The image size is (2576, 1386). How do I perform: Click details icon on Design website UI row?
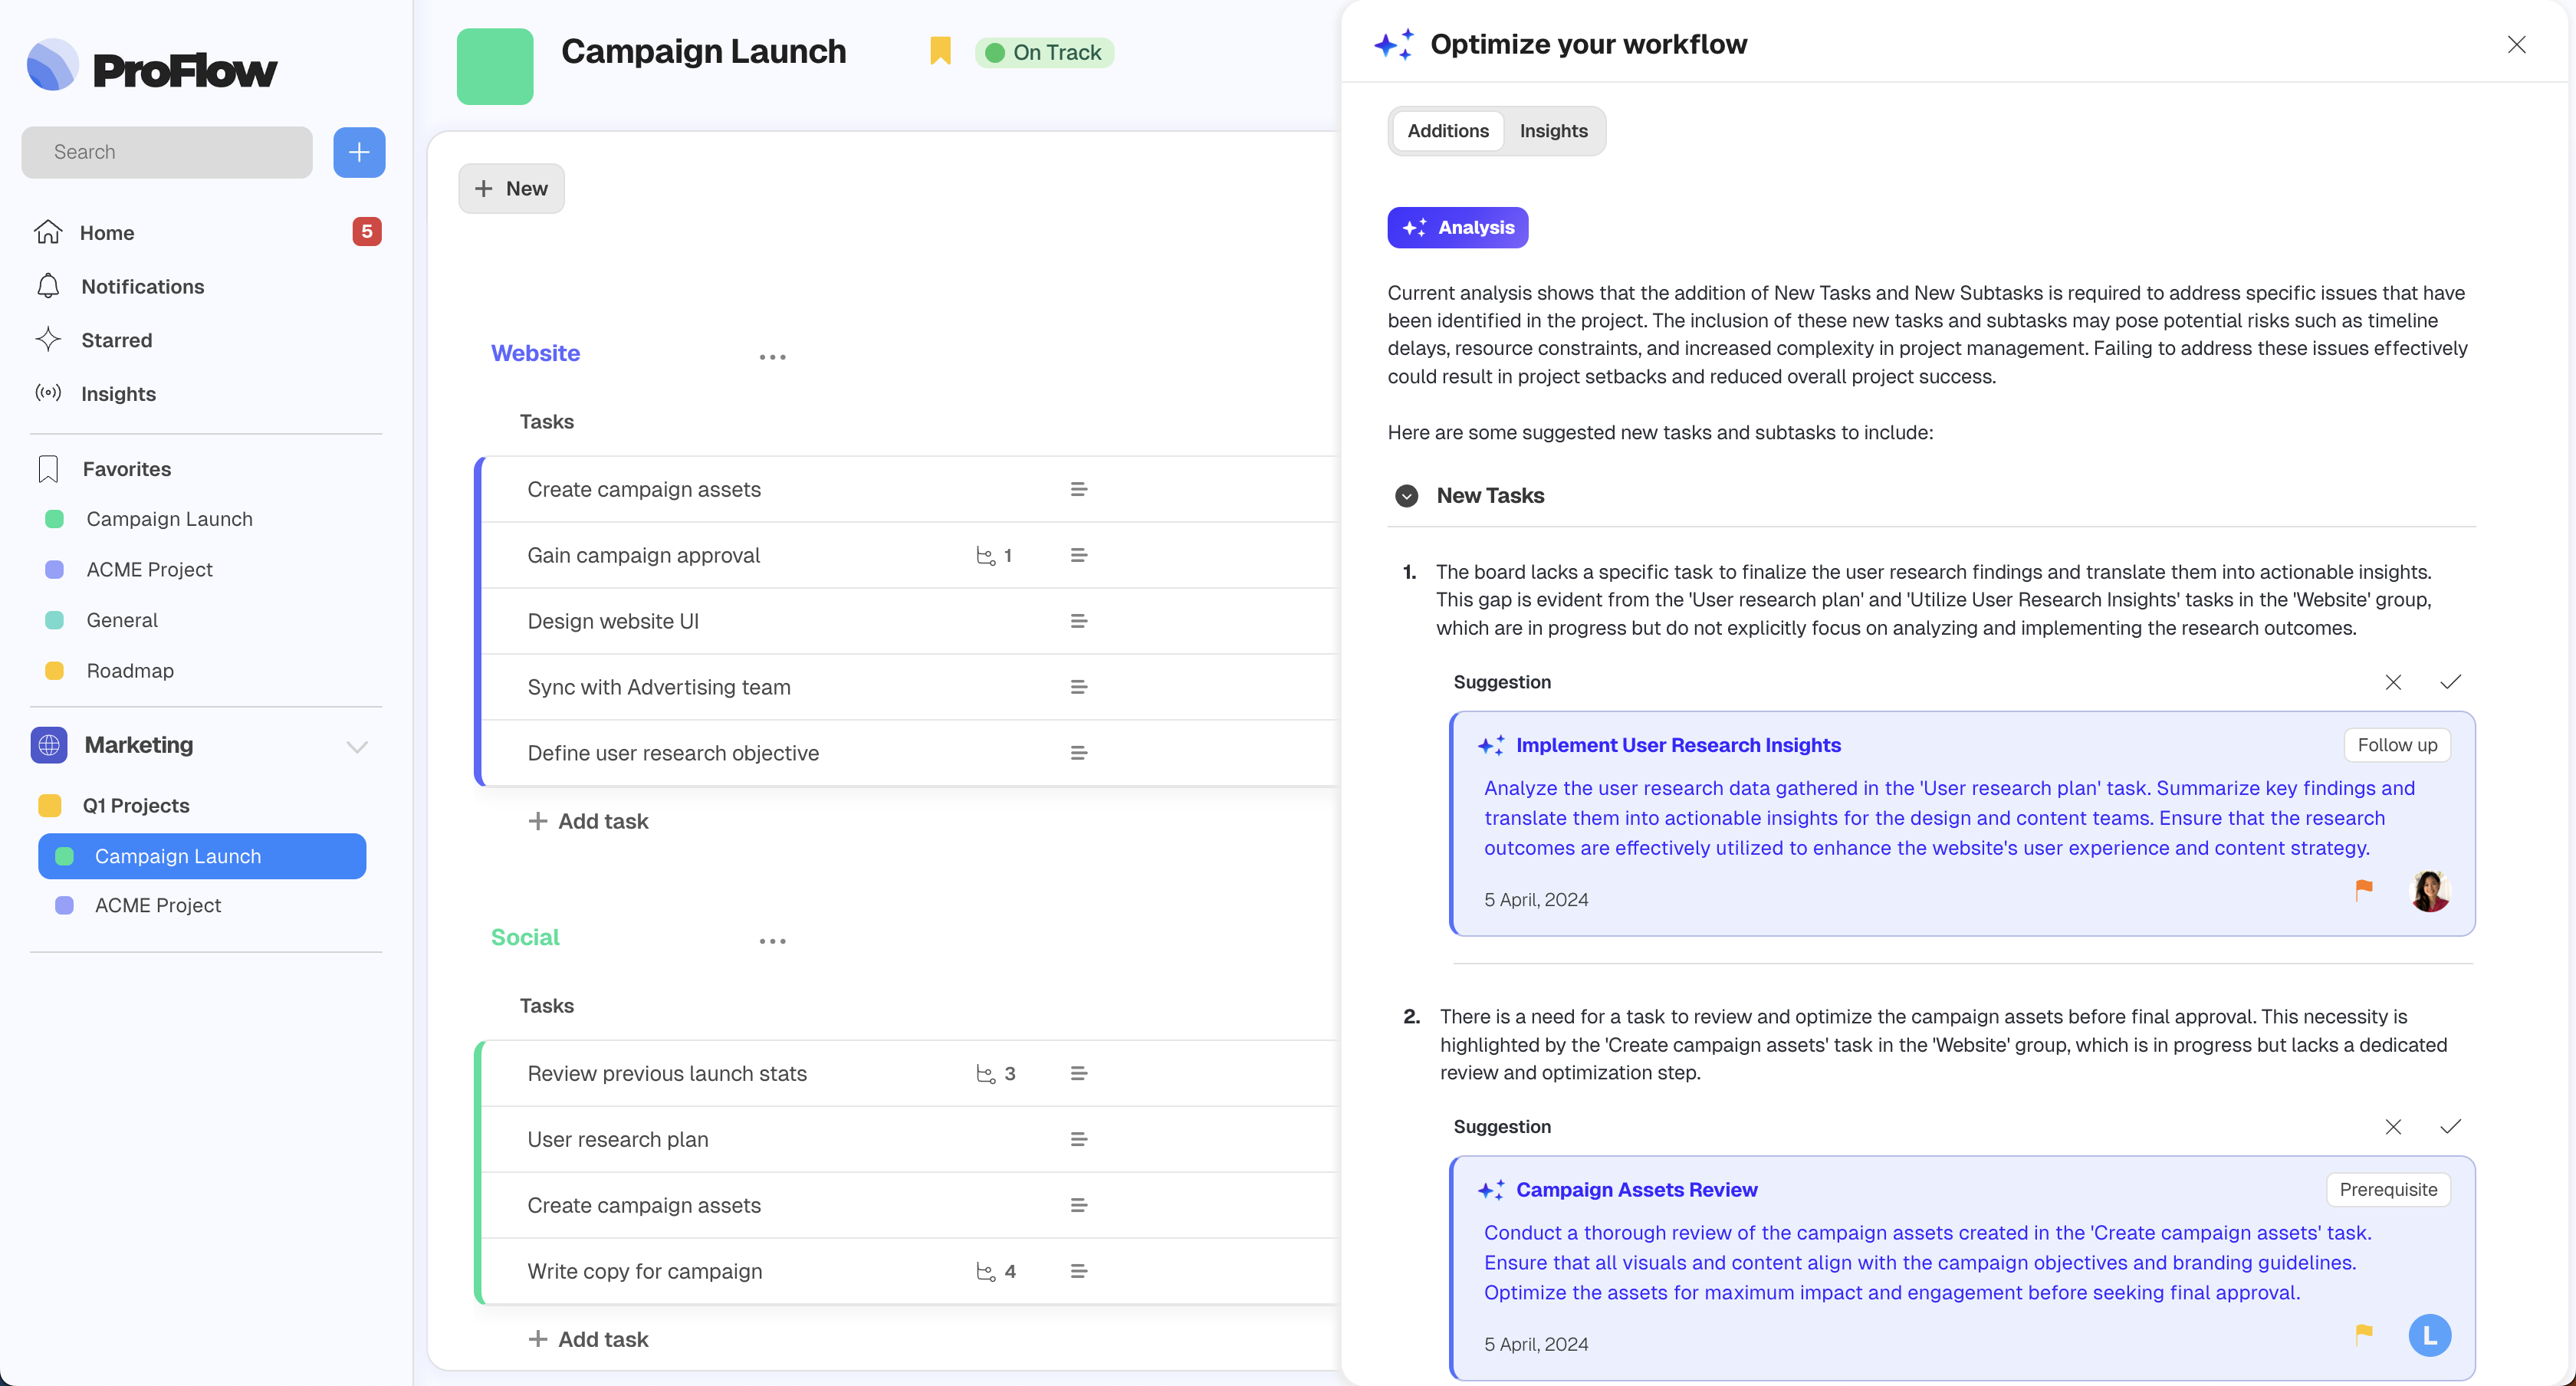(x=1078, y=621)
